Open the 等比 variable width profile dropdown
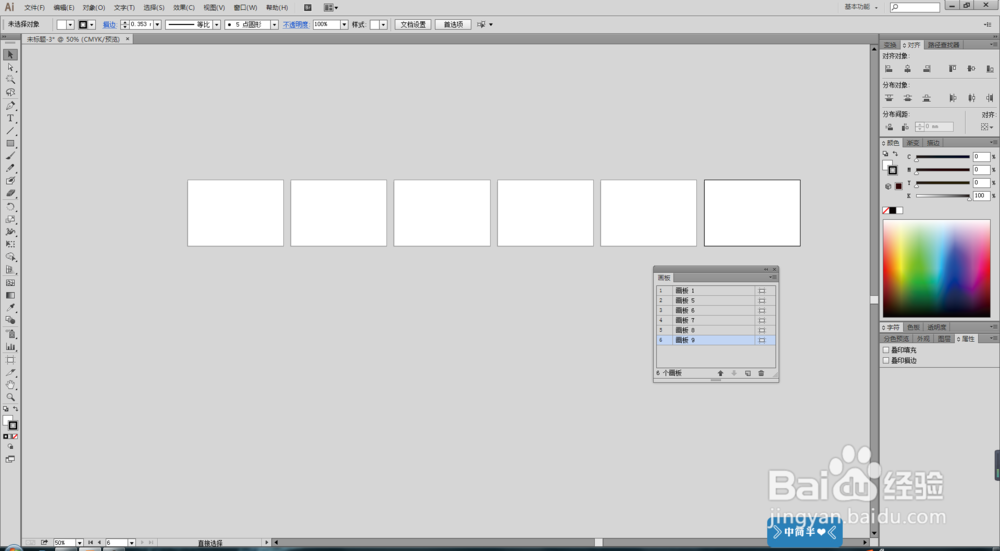1000x551 pixels. tap(217, 25)
